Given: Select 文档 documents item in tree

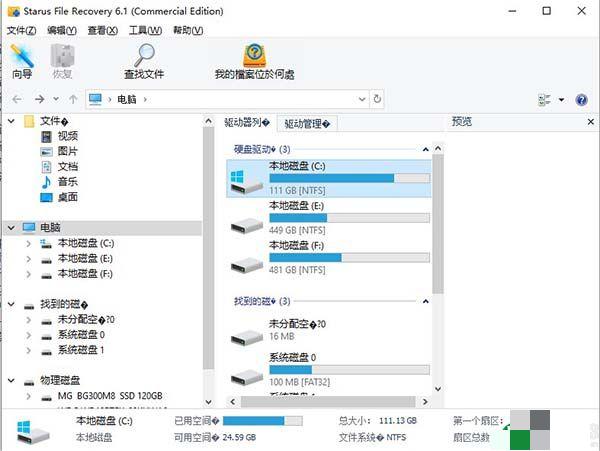Looking at the screenshot, I should coord(68,166).
